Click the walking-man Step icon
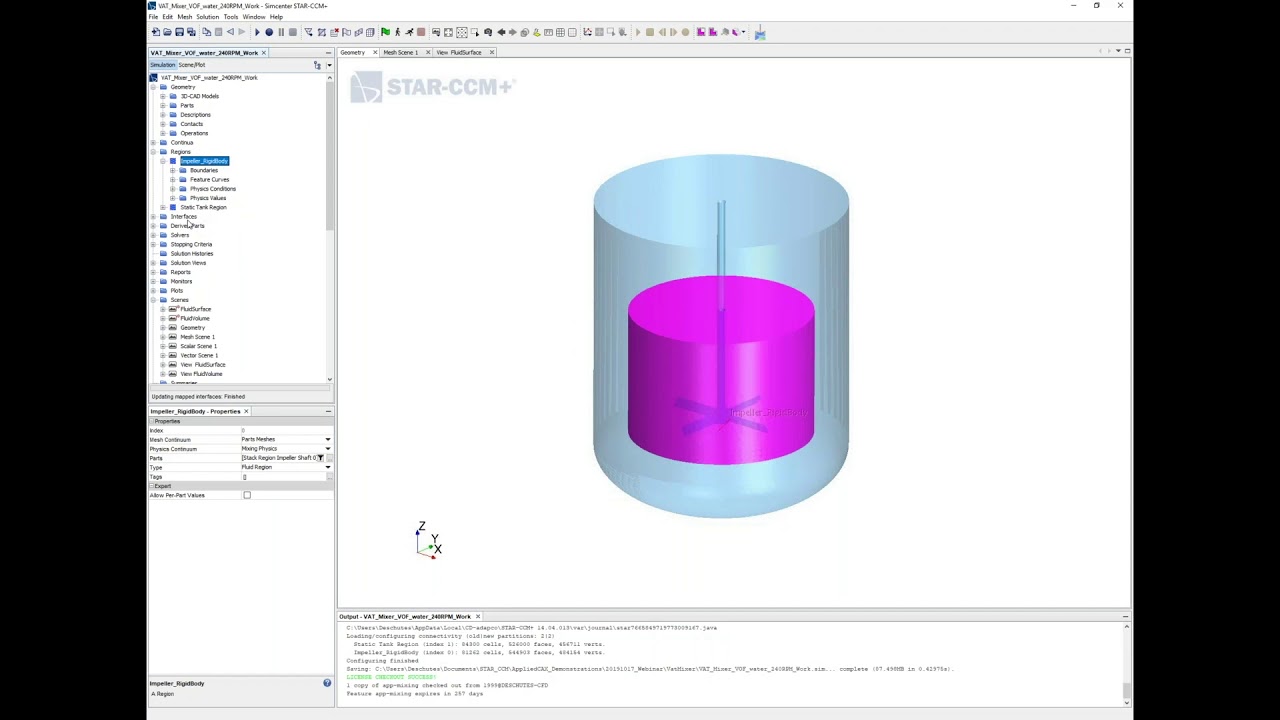 [x=397, y=32]
